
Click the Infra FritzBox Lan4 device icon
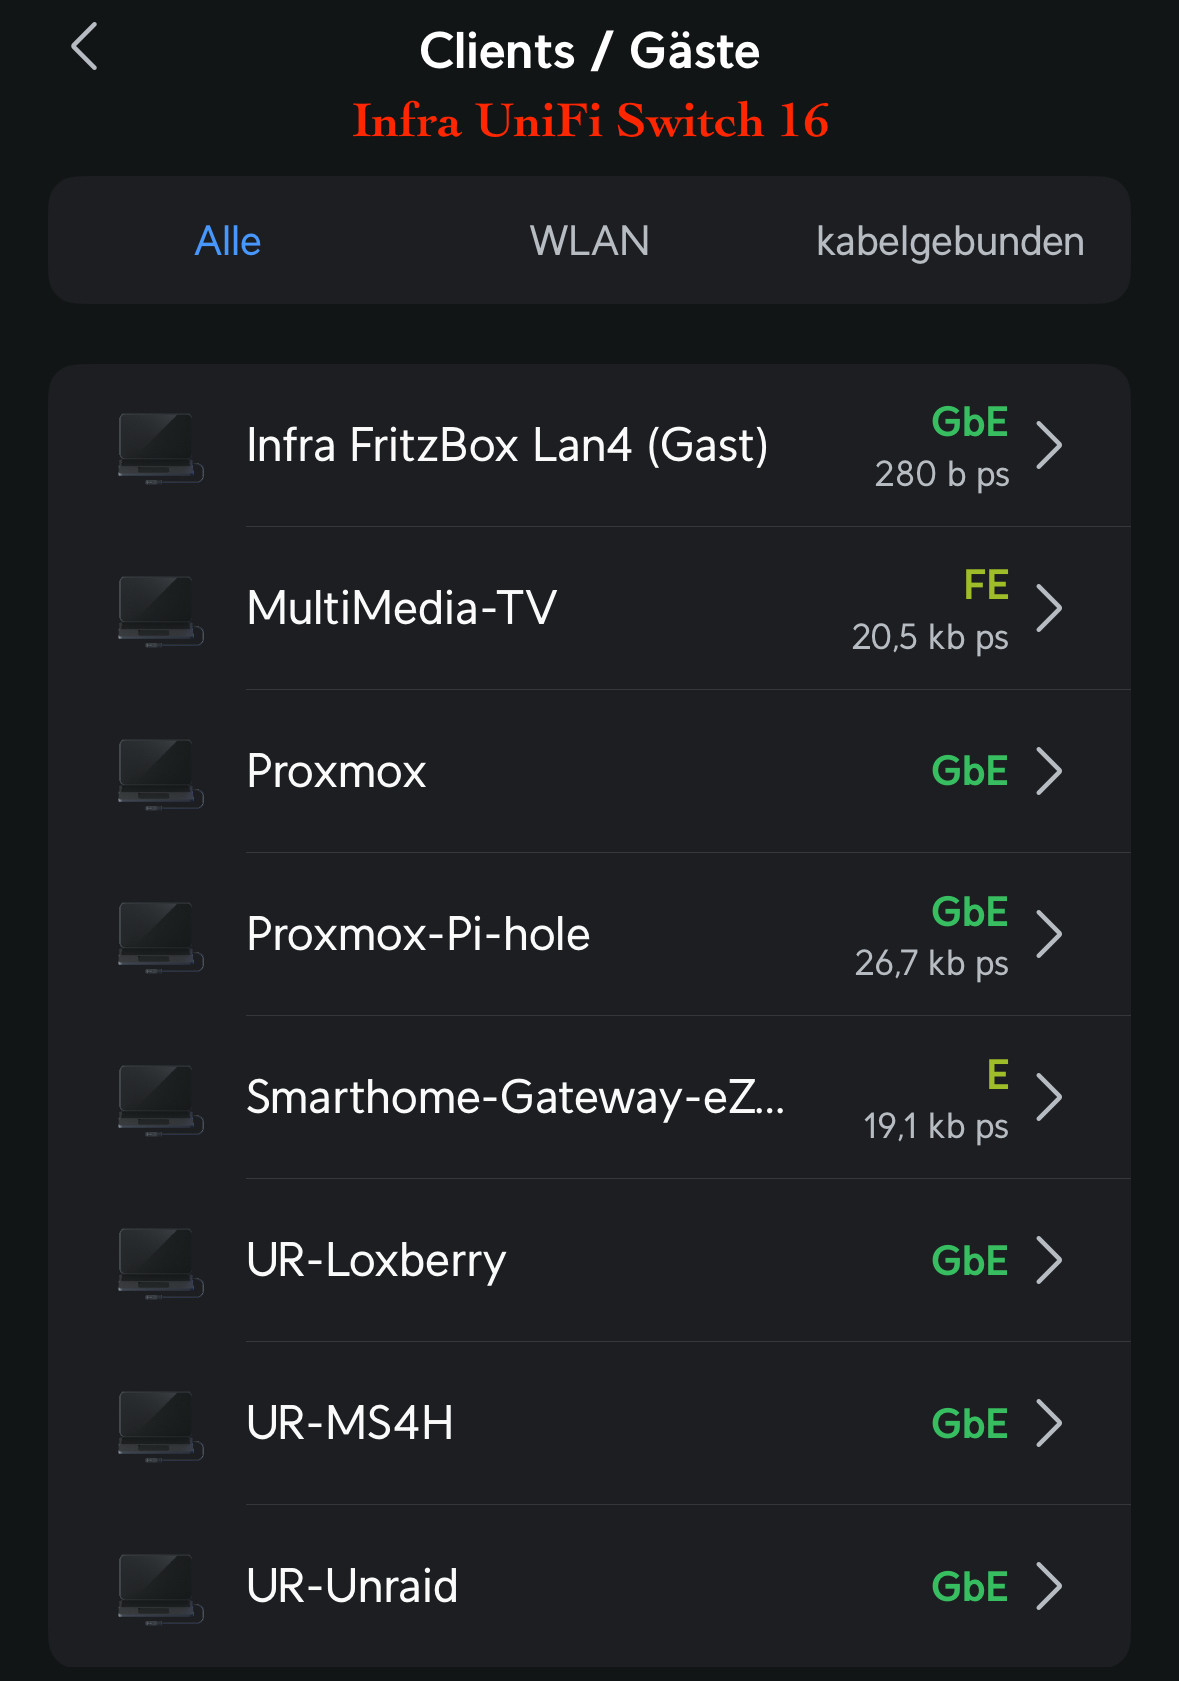tap(160, 447)
